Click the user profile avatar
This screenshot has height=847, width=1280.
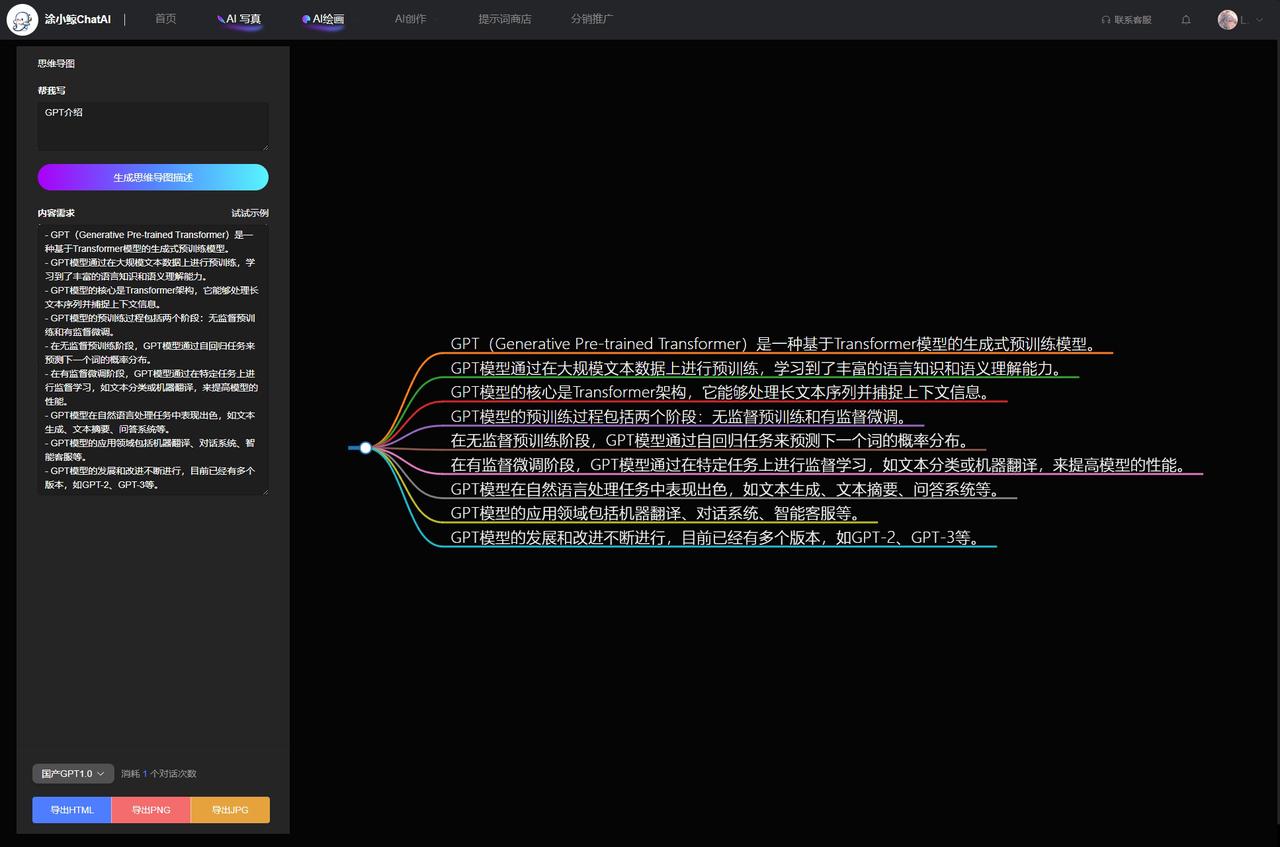1227,20
